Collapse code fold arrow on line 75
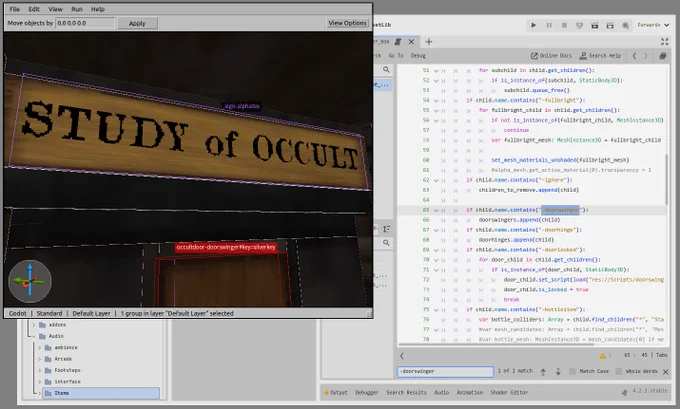This screenshot has width=680, height=409. pos(436,310)
